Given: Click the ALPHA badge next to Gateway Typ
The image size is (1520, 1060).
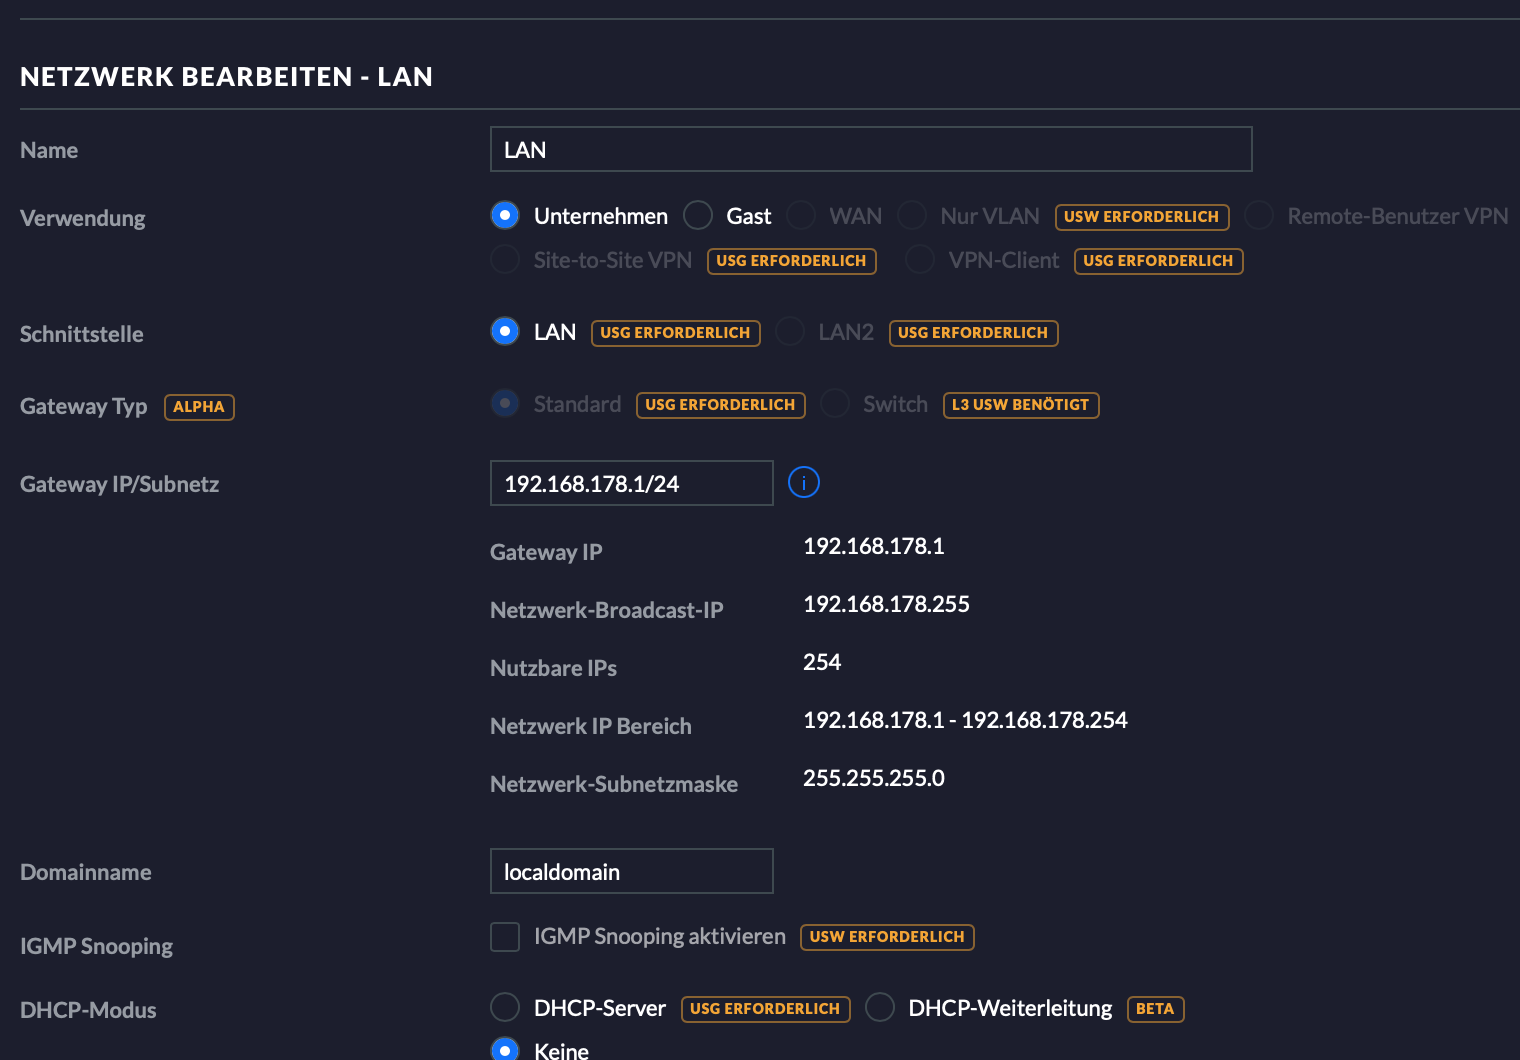Looking at the screenshot, I should 199,407.
